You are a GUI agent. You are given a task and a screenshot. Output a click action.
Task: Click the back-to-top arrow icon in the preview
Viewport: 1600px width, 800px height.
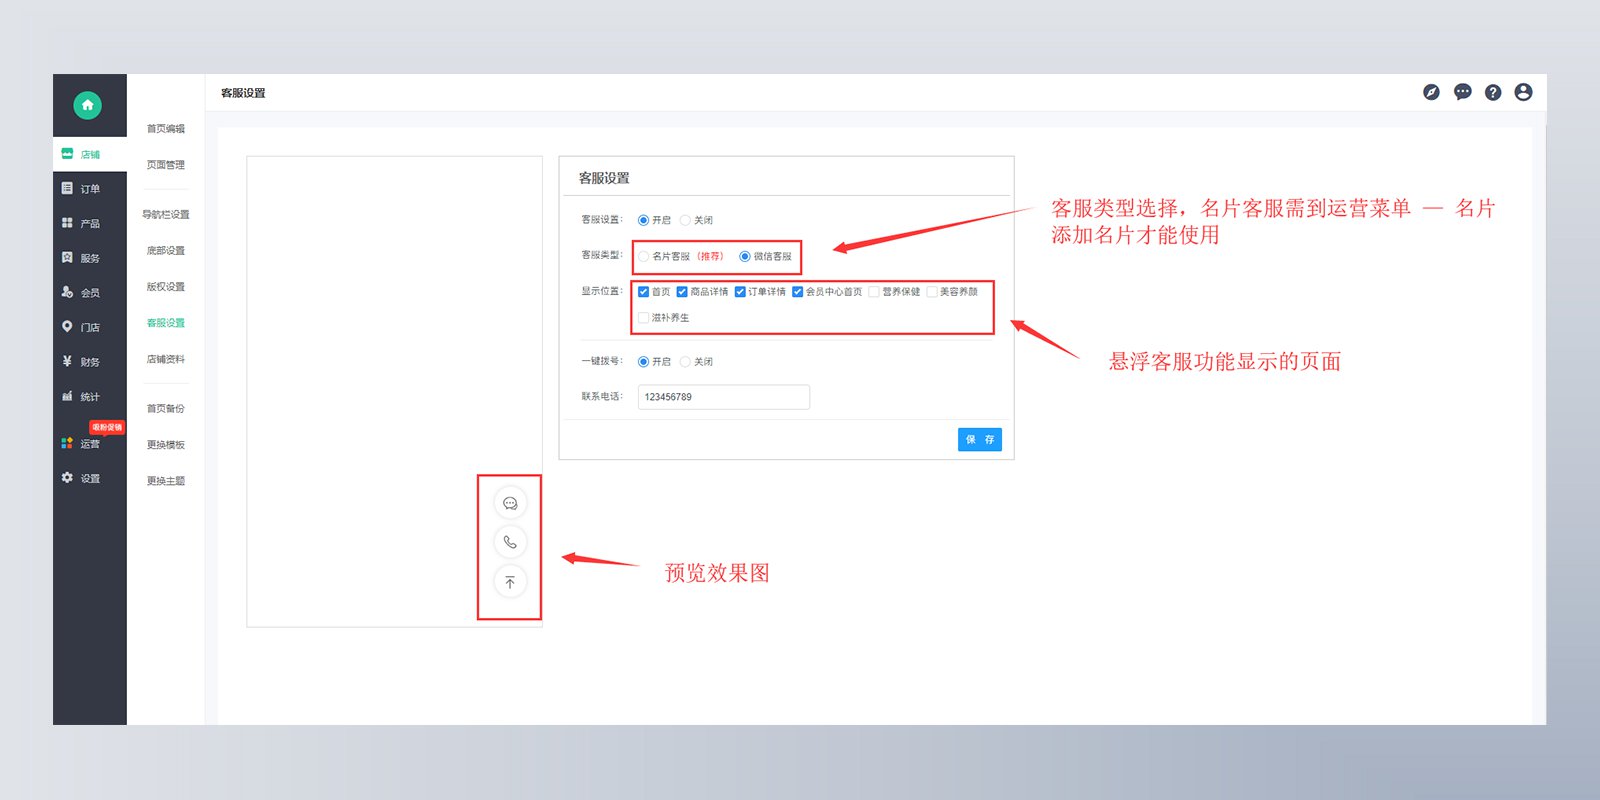coord(510,582)
